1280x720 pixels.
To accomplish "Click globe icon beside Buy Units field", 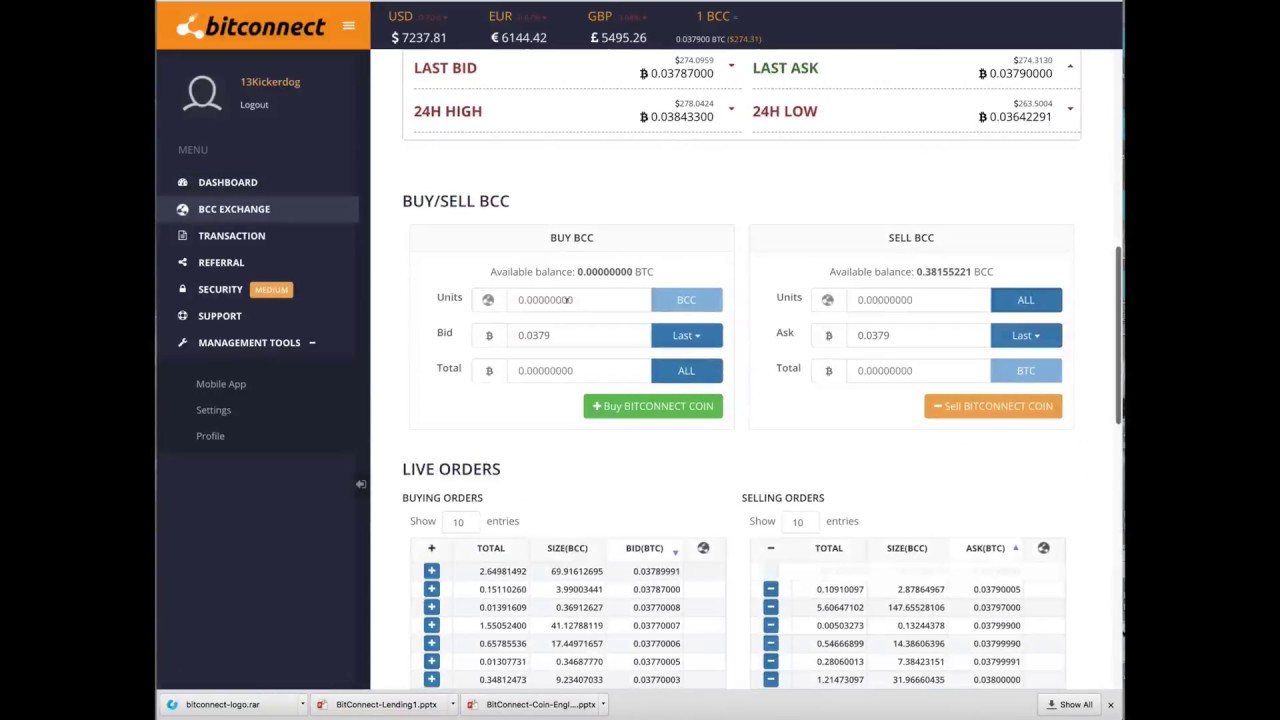I will point(488,300).
